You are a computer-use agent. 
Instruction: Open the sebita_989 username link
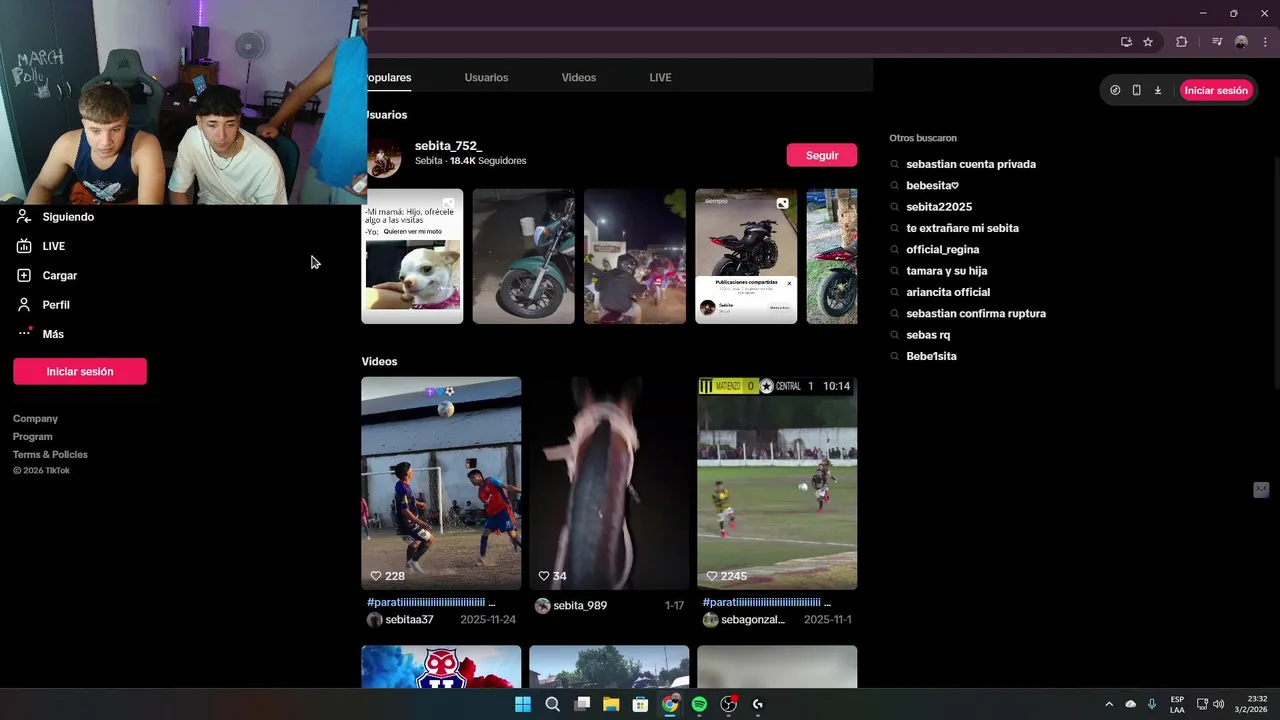(x=580, y=606)
